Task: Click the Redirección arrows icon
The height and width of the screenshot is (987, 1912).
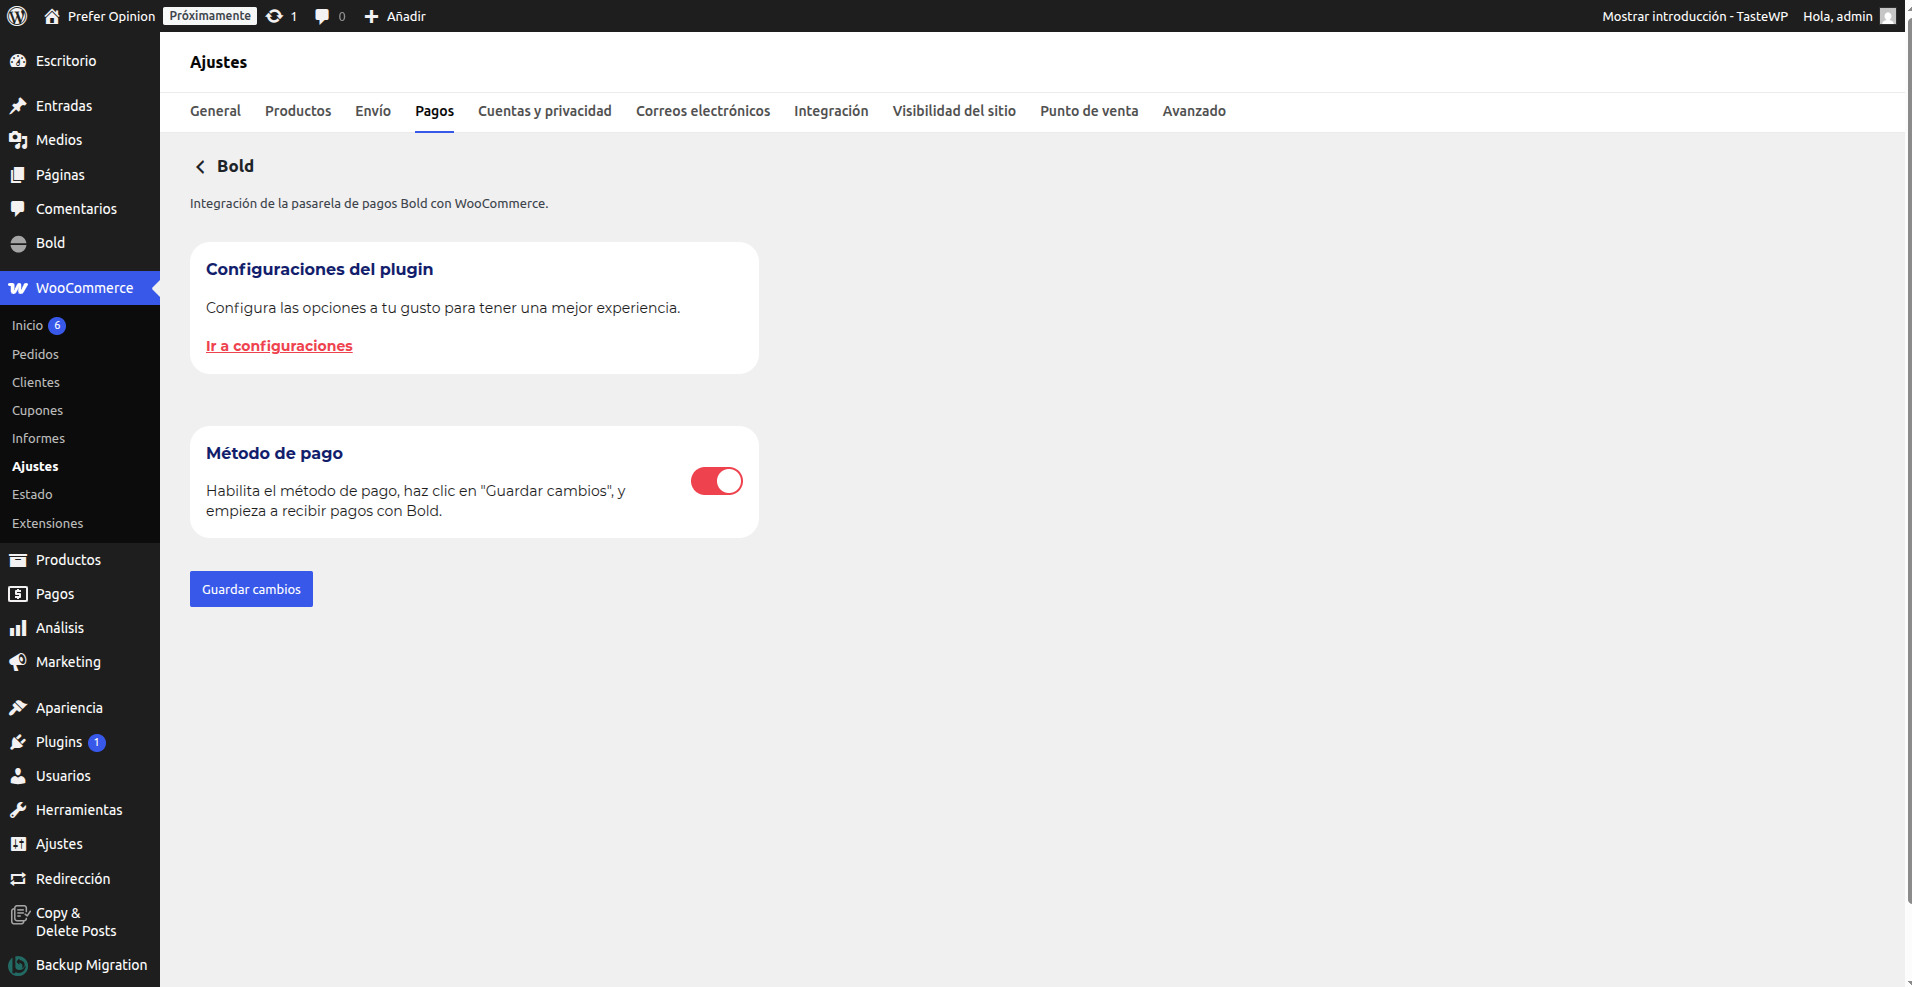Action: coord(18,879)
